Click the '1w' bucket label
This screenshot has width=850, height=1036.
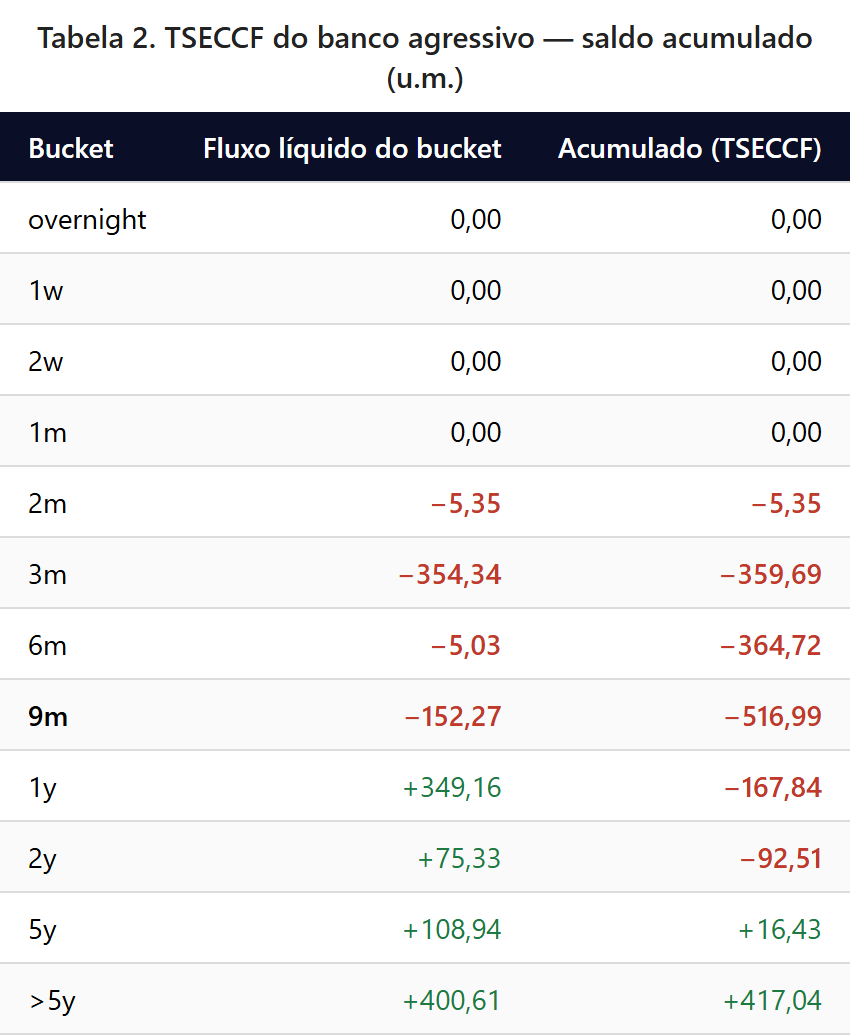pyautogui.click(x=44, y=291)
